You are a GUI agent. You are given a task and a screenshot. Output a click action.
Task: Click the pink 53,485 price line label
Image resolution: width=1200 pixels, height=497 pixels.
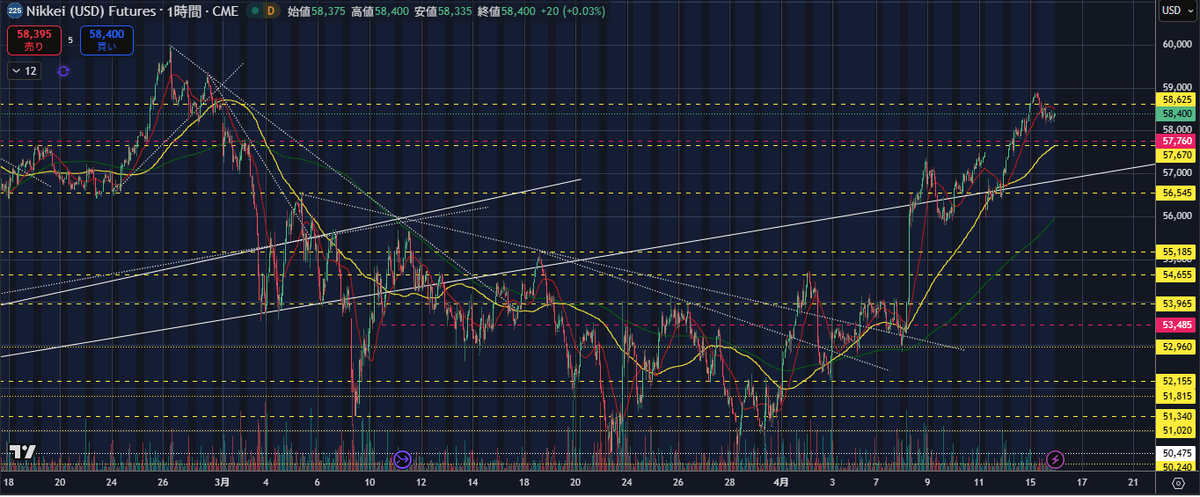1176,325
